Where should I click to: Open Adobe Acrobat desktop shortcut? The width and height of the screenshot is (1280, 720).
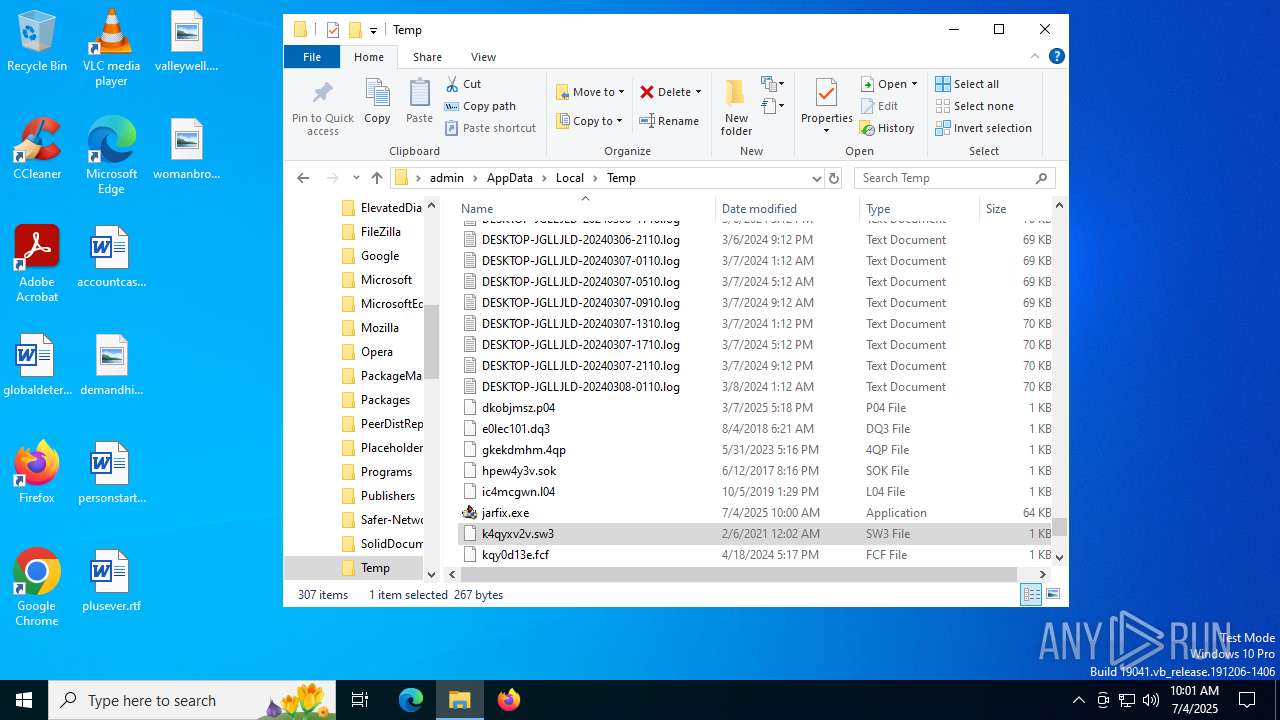pos(37,264)
